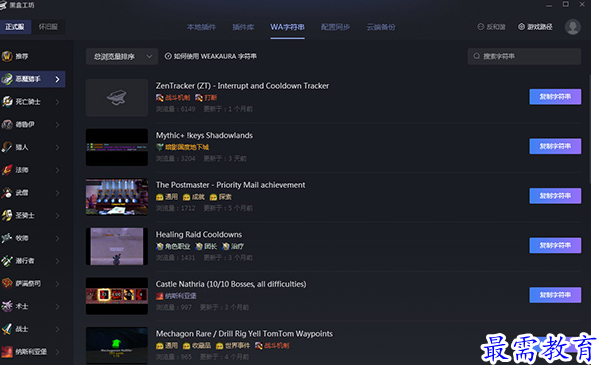Select the 法师 class icon

(7, 170)
